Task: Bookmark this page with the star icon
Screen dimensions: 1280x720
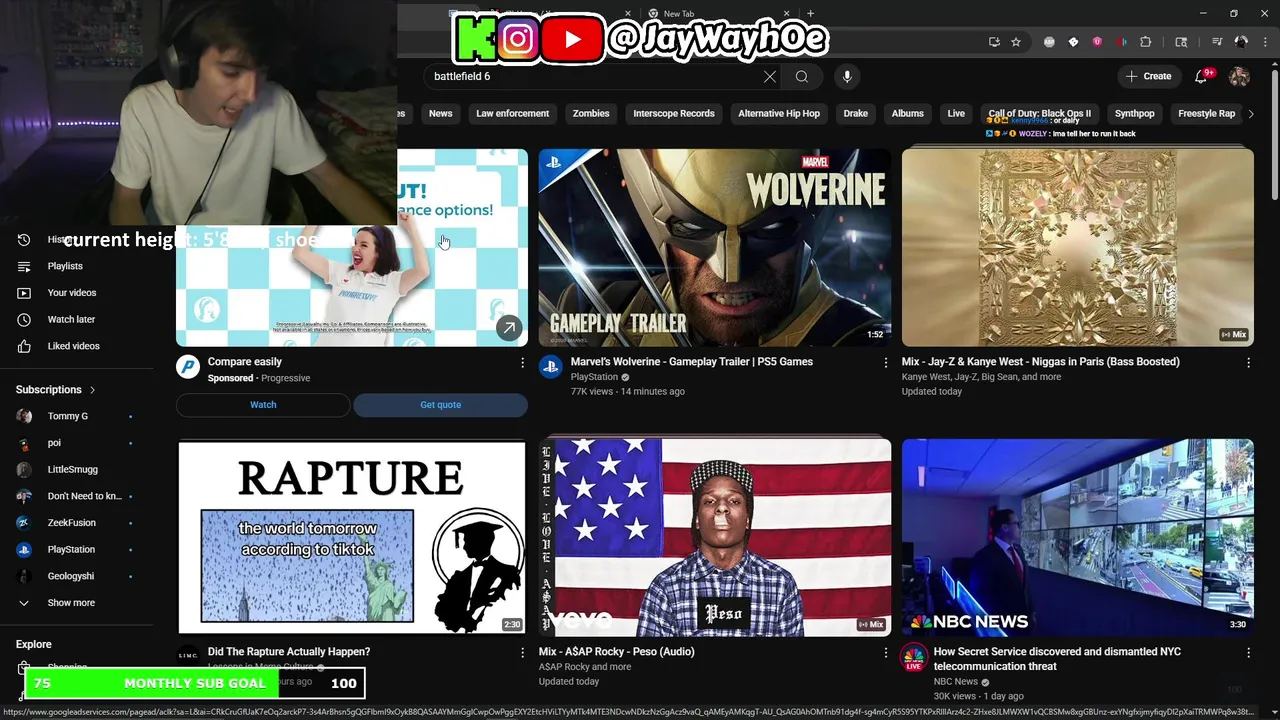Action: click(1016, 42)
